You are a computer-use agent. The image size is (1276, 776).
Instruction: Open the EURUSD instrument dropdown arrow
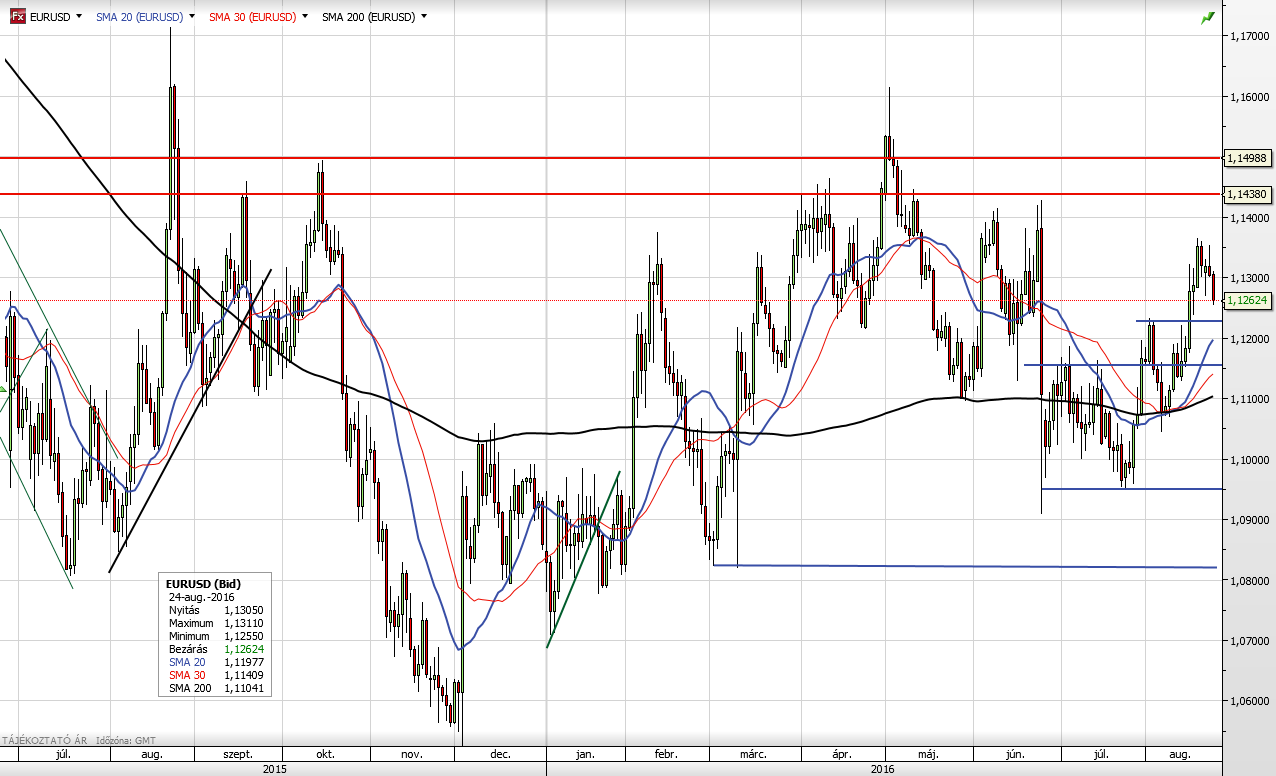(79, 17)
